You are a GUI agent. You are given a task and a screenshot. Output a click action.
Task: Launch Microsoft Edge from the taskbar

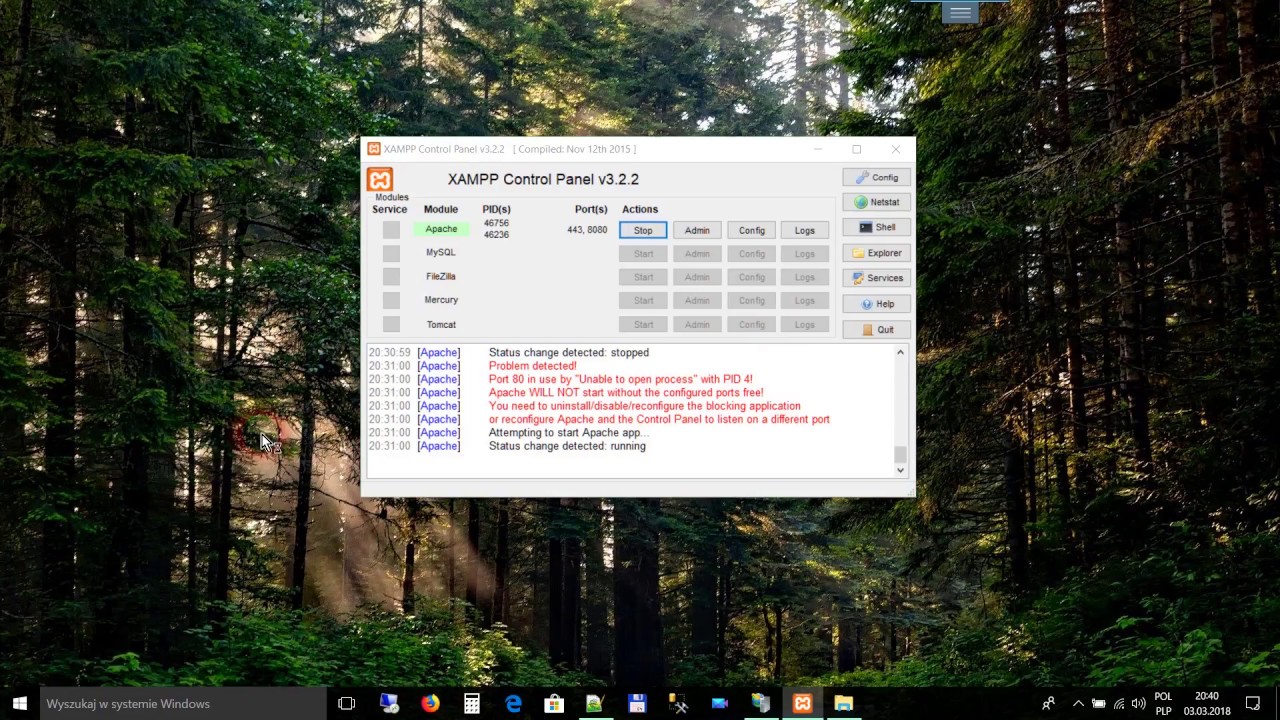click(513, 704)
